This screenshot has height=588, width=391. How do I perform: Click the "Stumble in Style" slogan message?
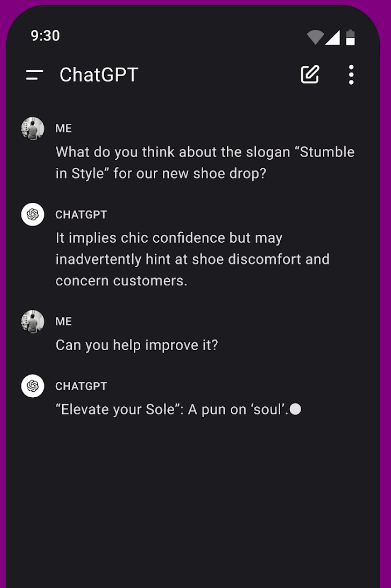coord(205,163)
